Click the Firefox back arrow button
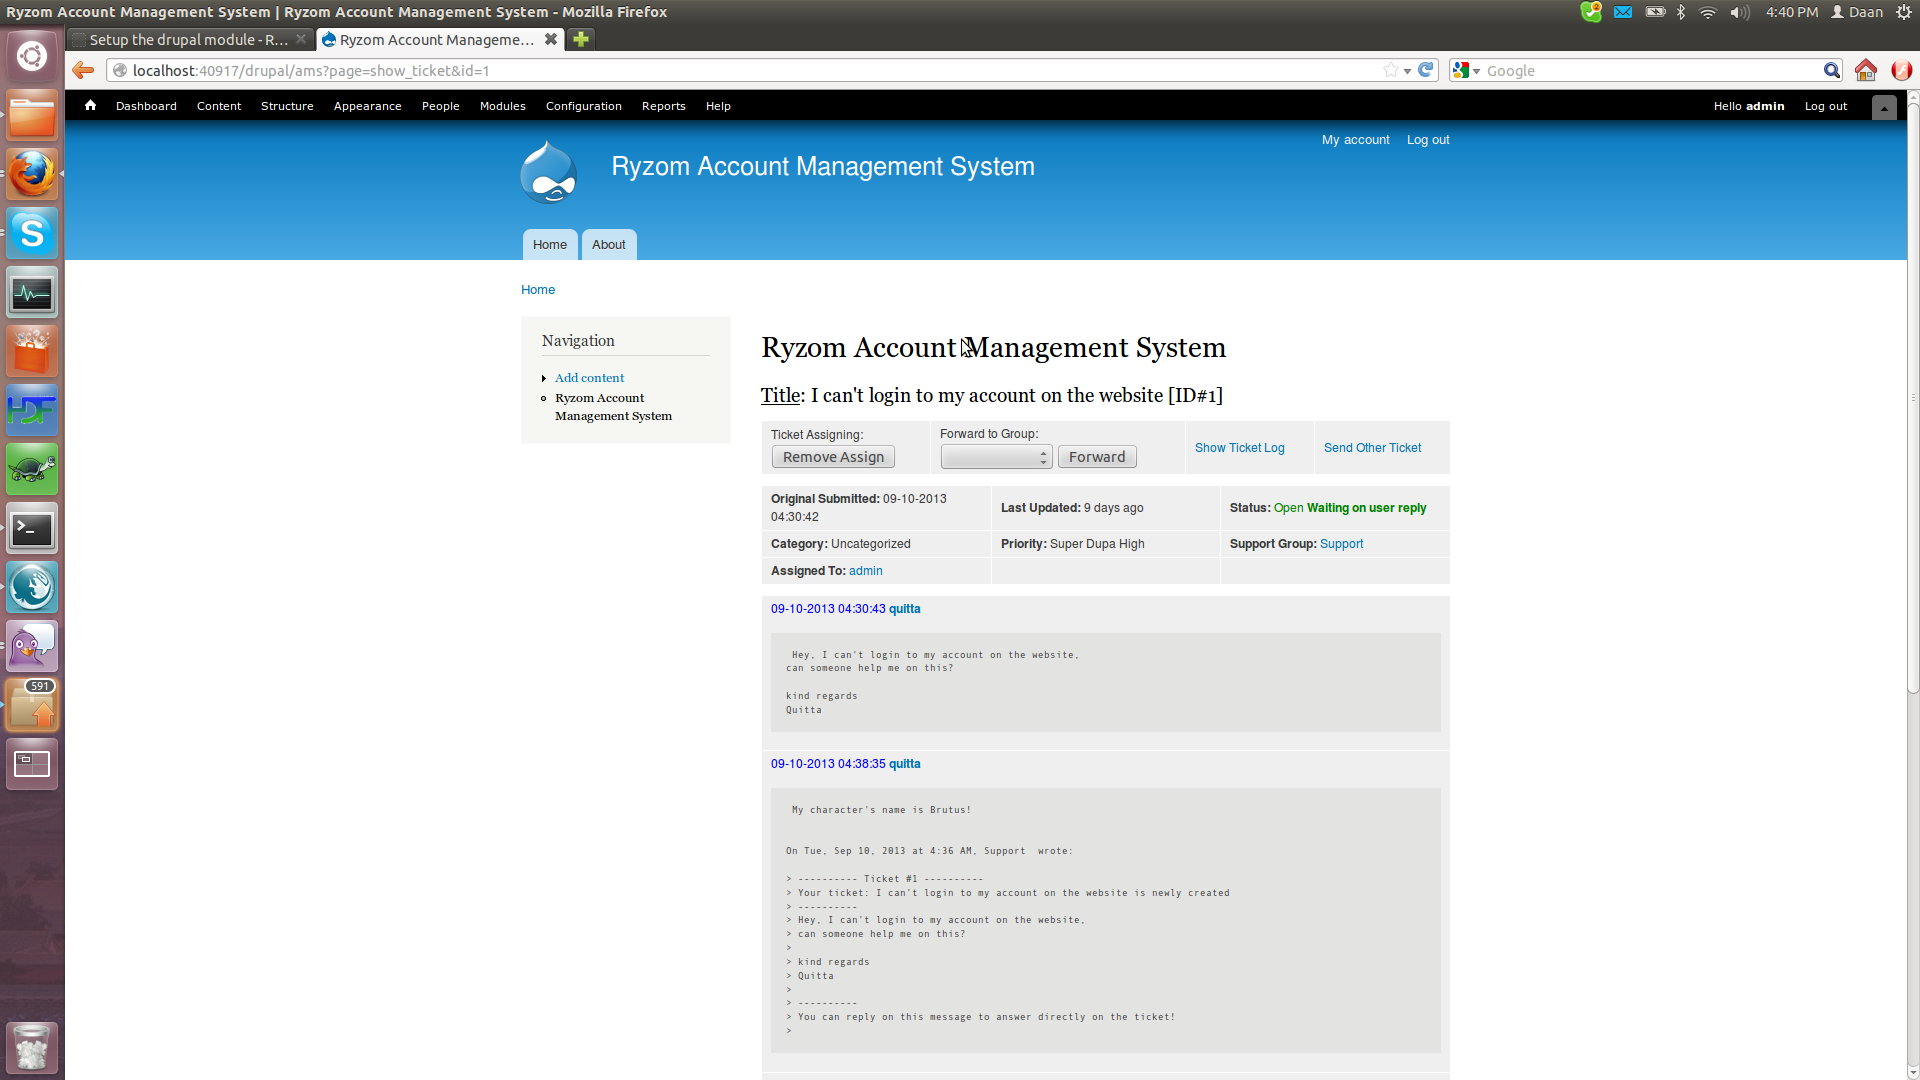 pos(83,70)
